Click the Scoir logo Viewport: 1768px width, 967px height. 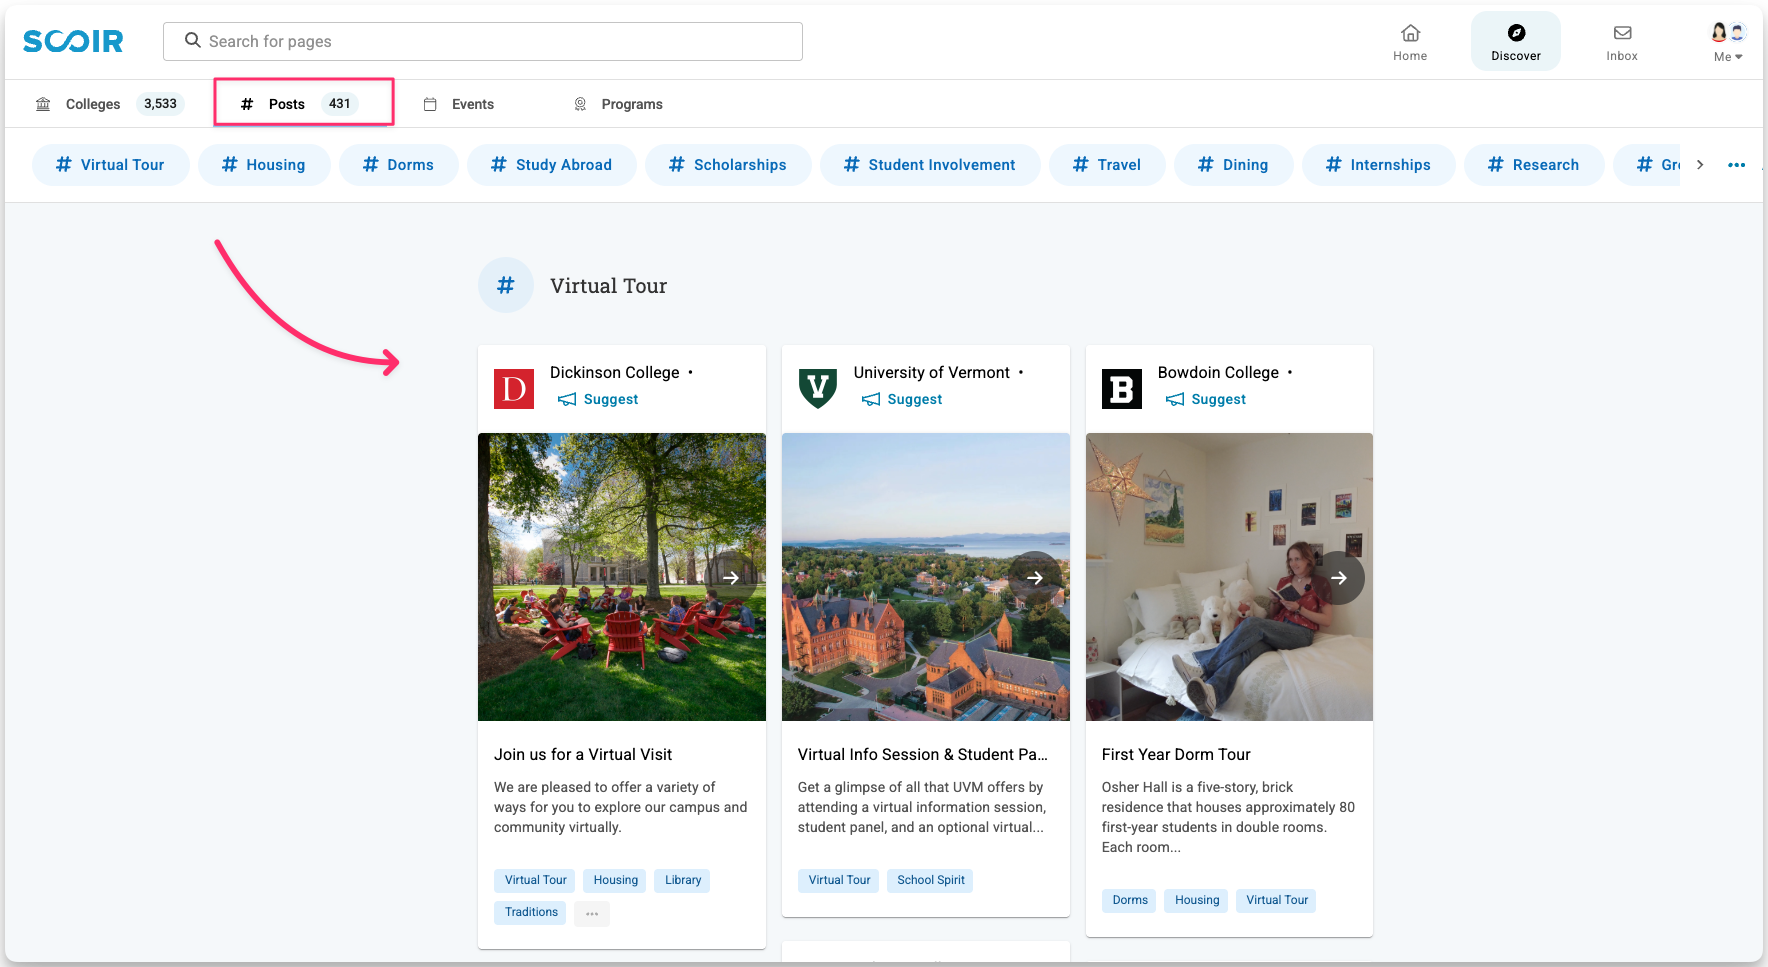click(73, 41)
